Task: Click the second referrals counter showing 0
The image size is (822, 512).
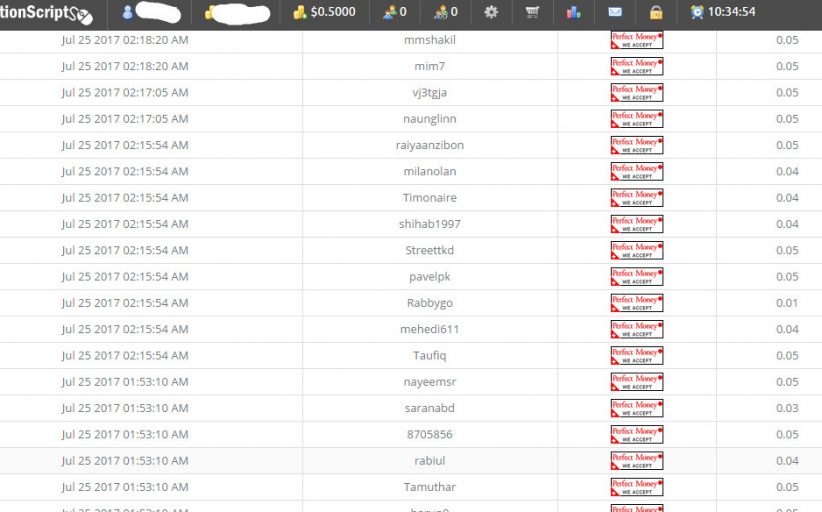Action: point(445,13)
